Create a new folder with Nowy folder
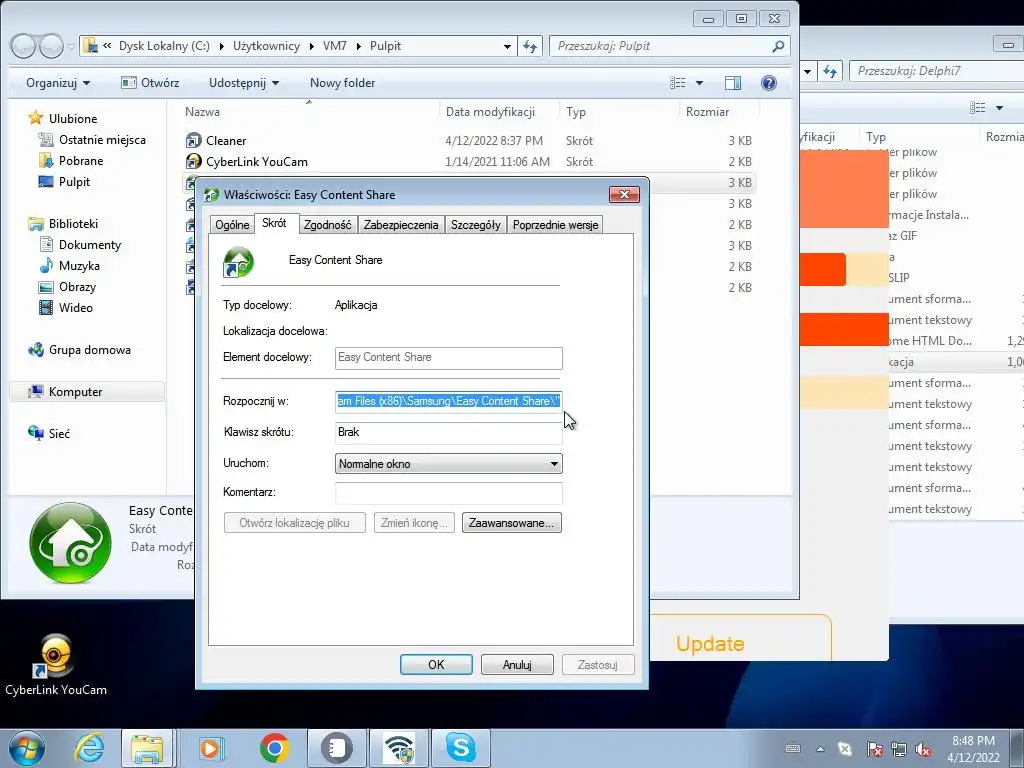Screen dimensions: 1024x768 click(x=342, y=83)
